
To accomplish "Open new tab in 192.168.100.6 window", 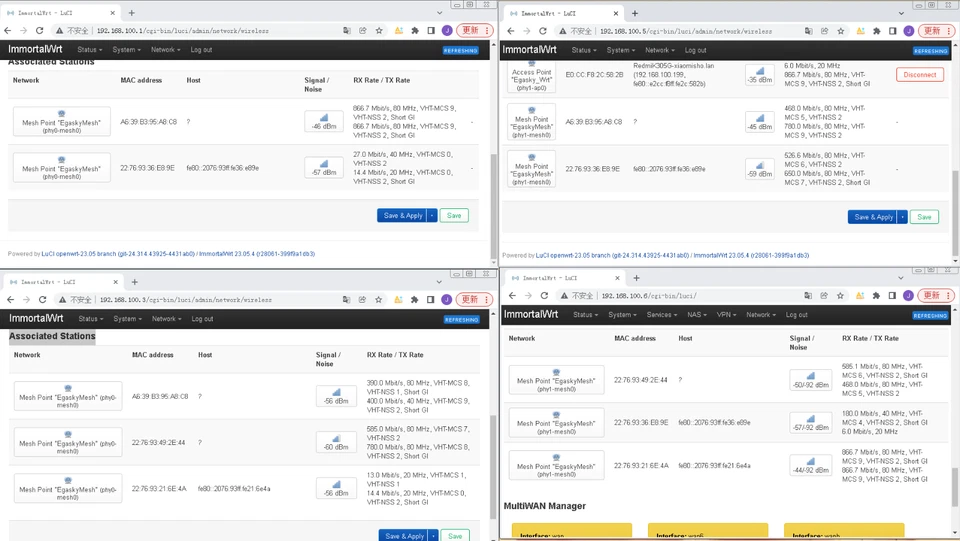I will pos(636,278).
